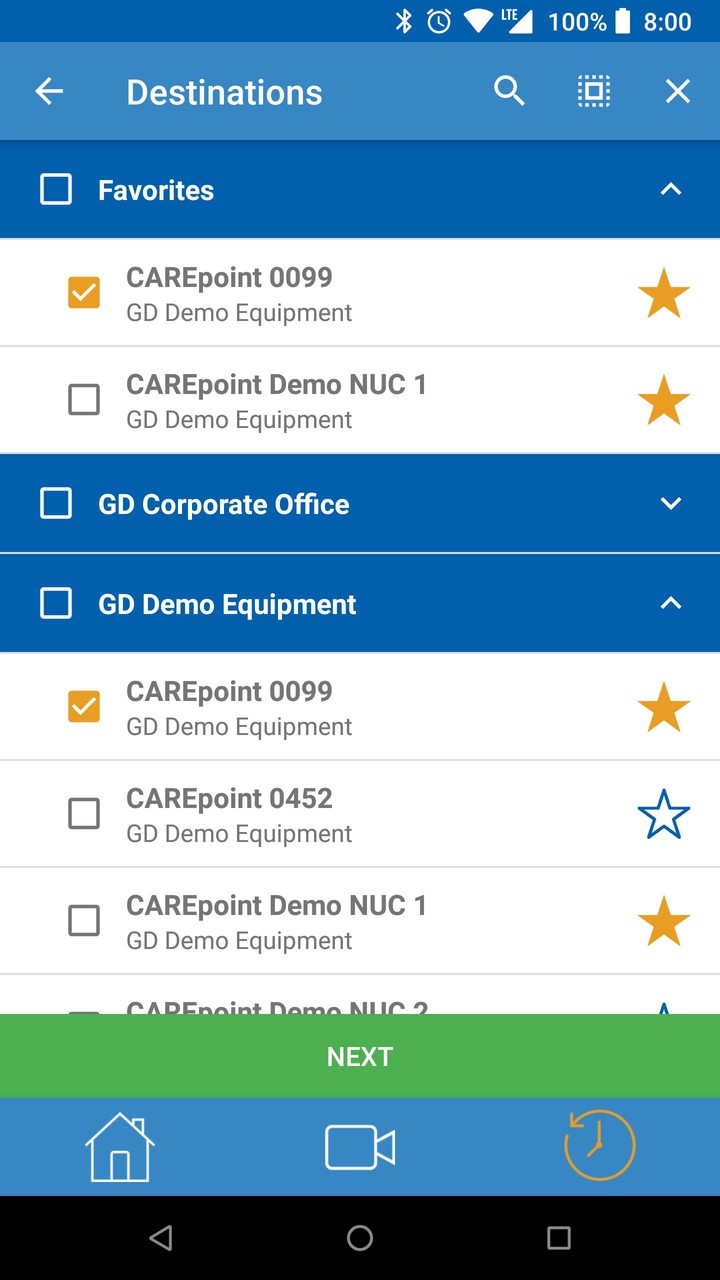Favorite CAREpoint 0452 with outlined star

coord(664,814)
